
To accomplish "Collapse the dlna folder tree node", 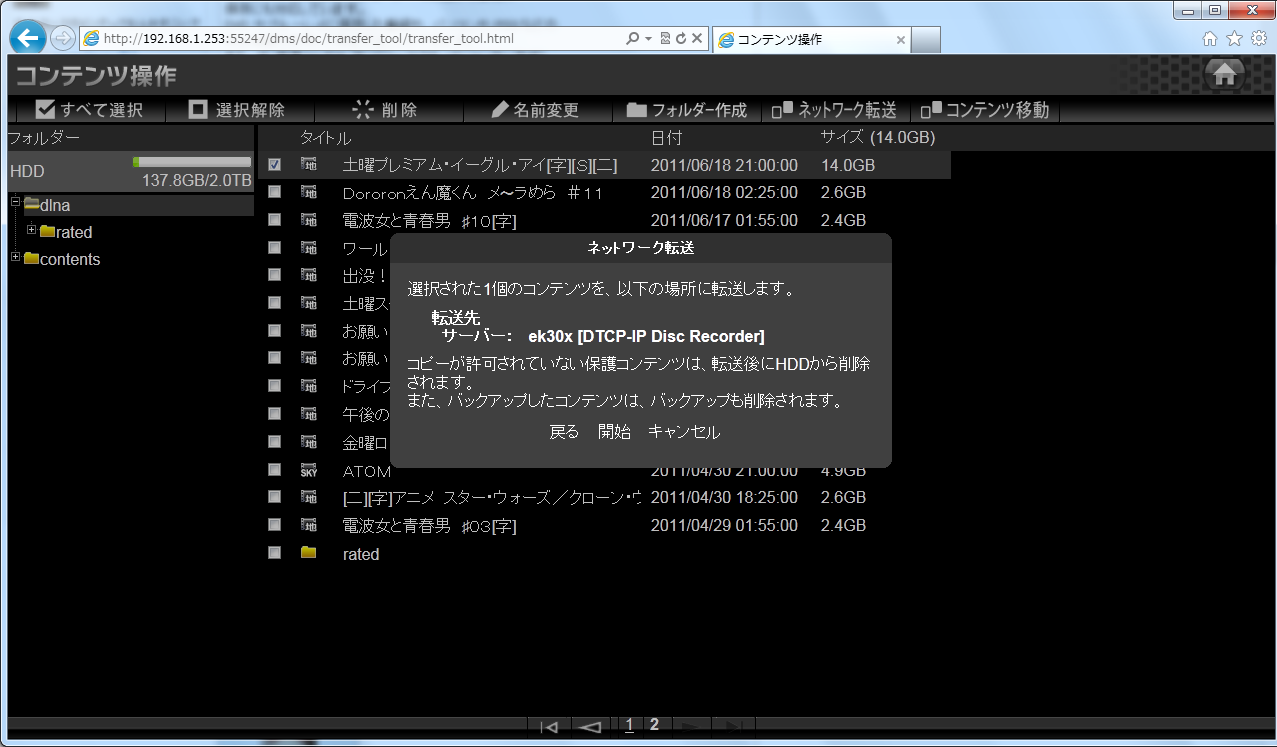I will (x=15, y=203).
